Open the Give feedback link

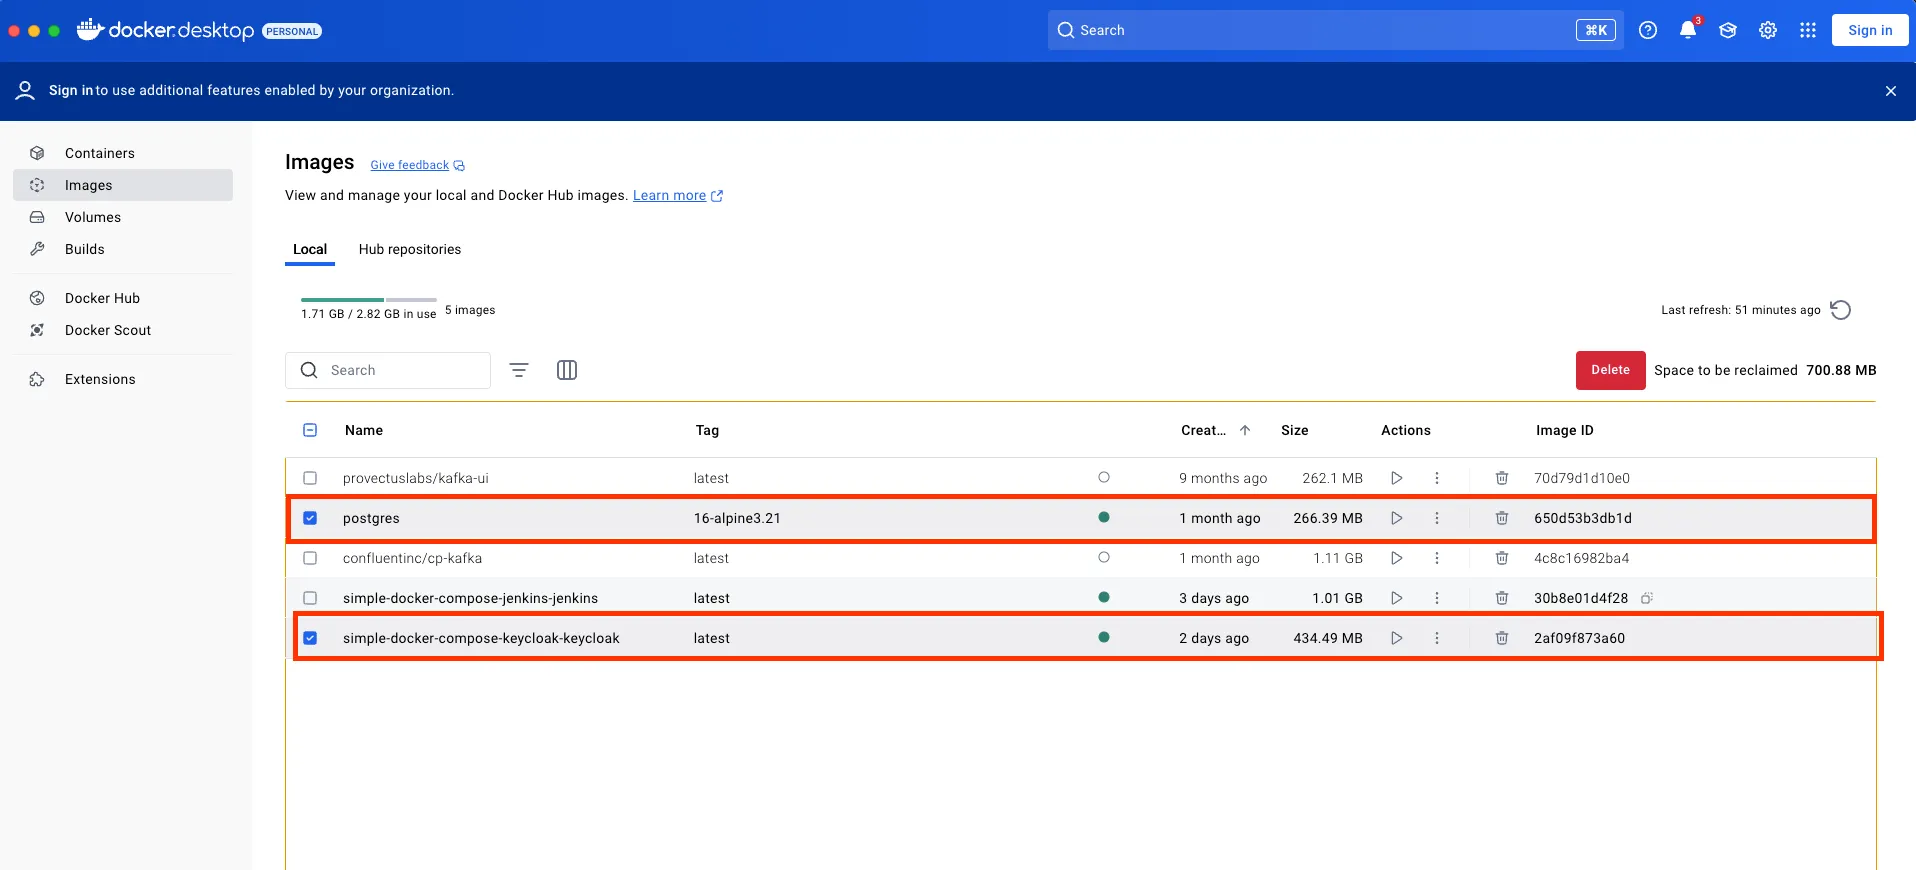click(x=417, y=165)
